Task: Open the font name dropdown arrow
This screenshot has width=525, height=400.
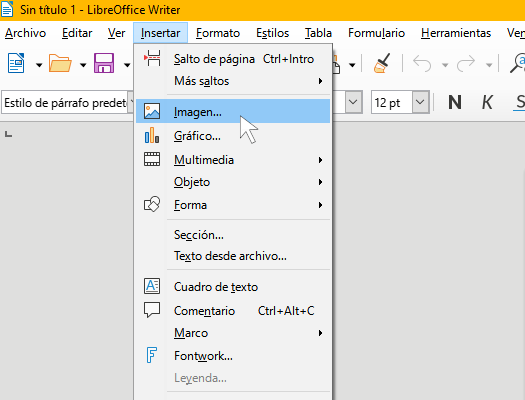Action: [x=353, y=102]
